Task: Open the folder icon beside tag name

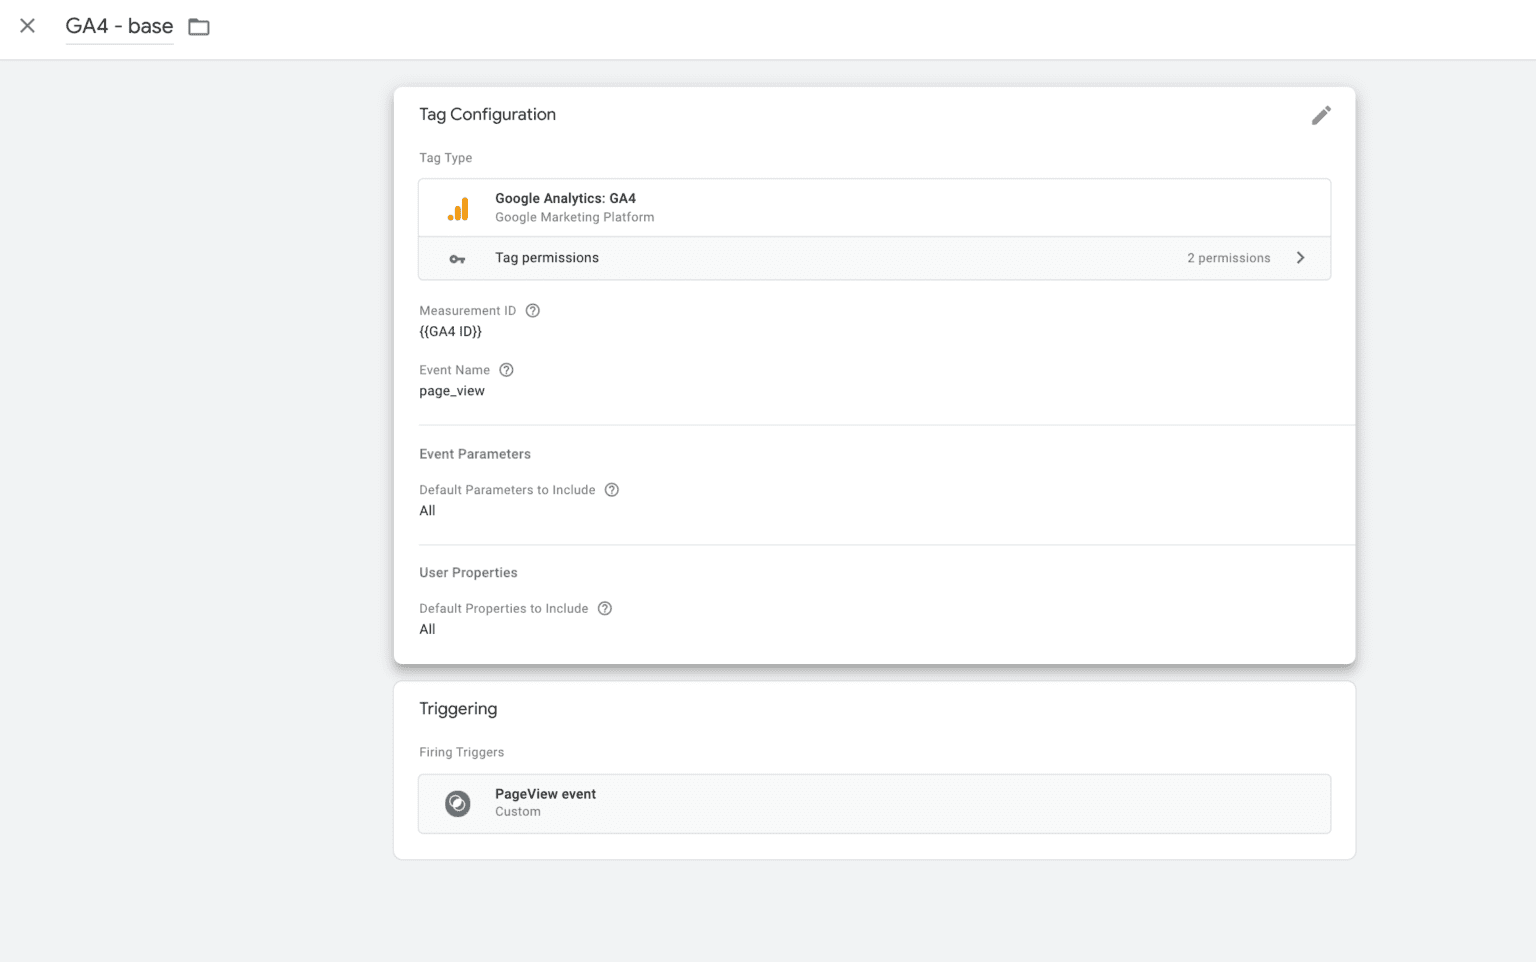Action: click(199, 27)
